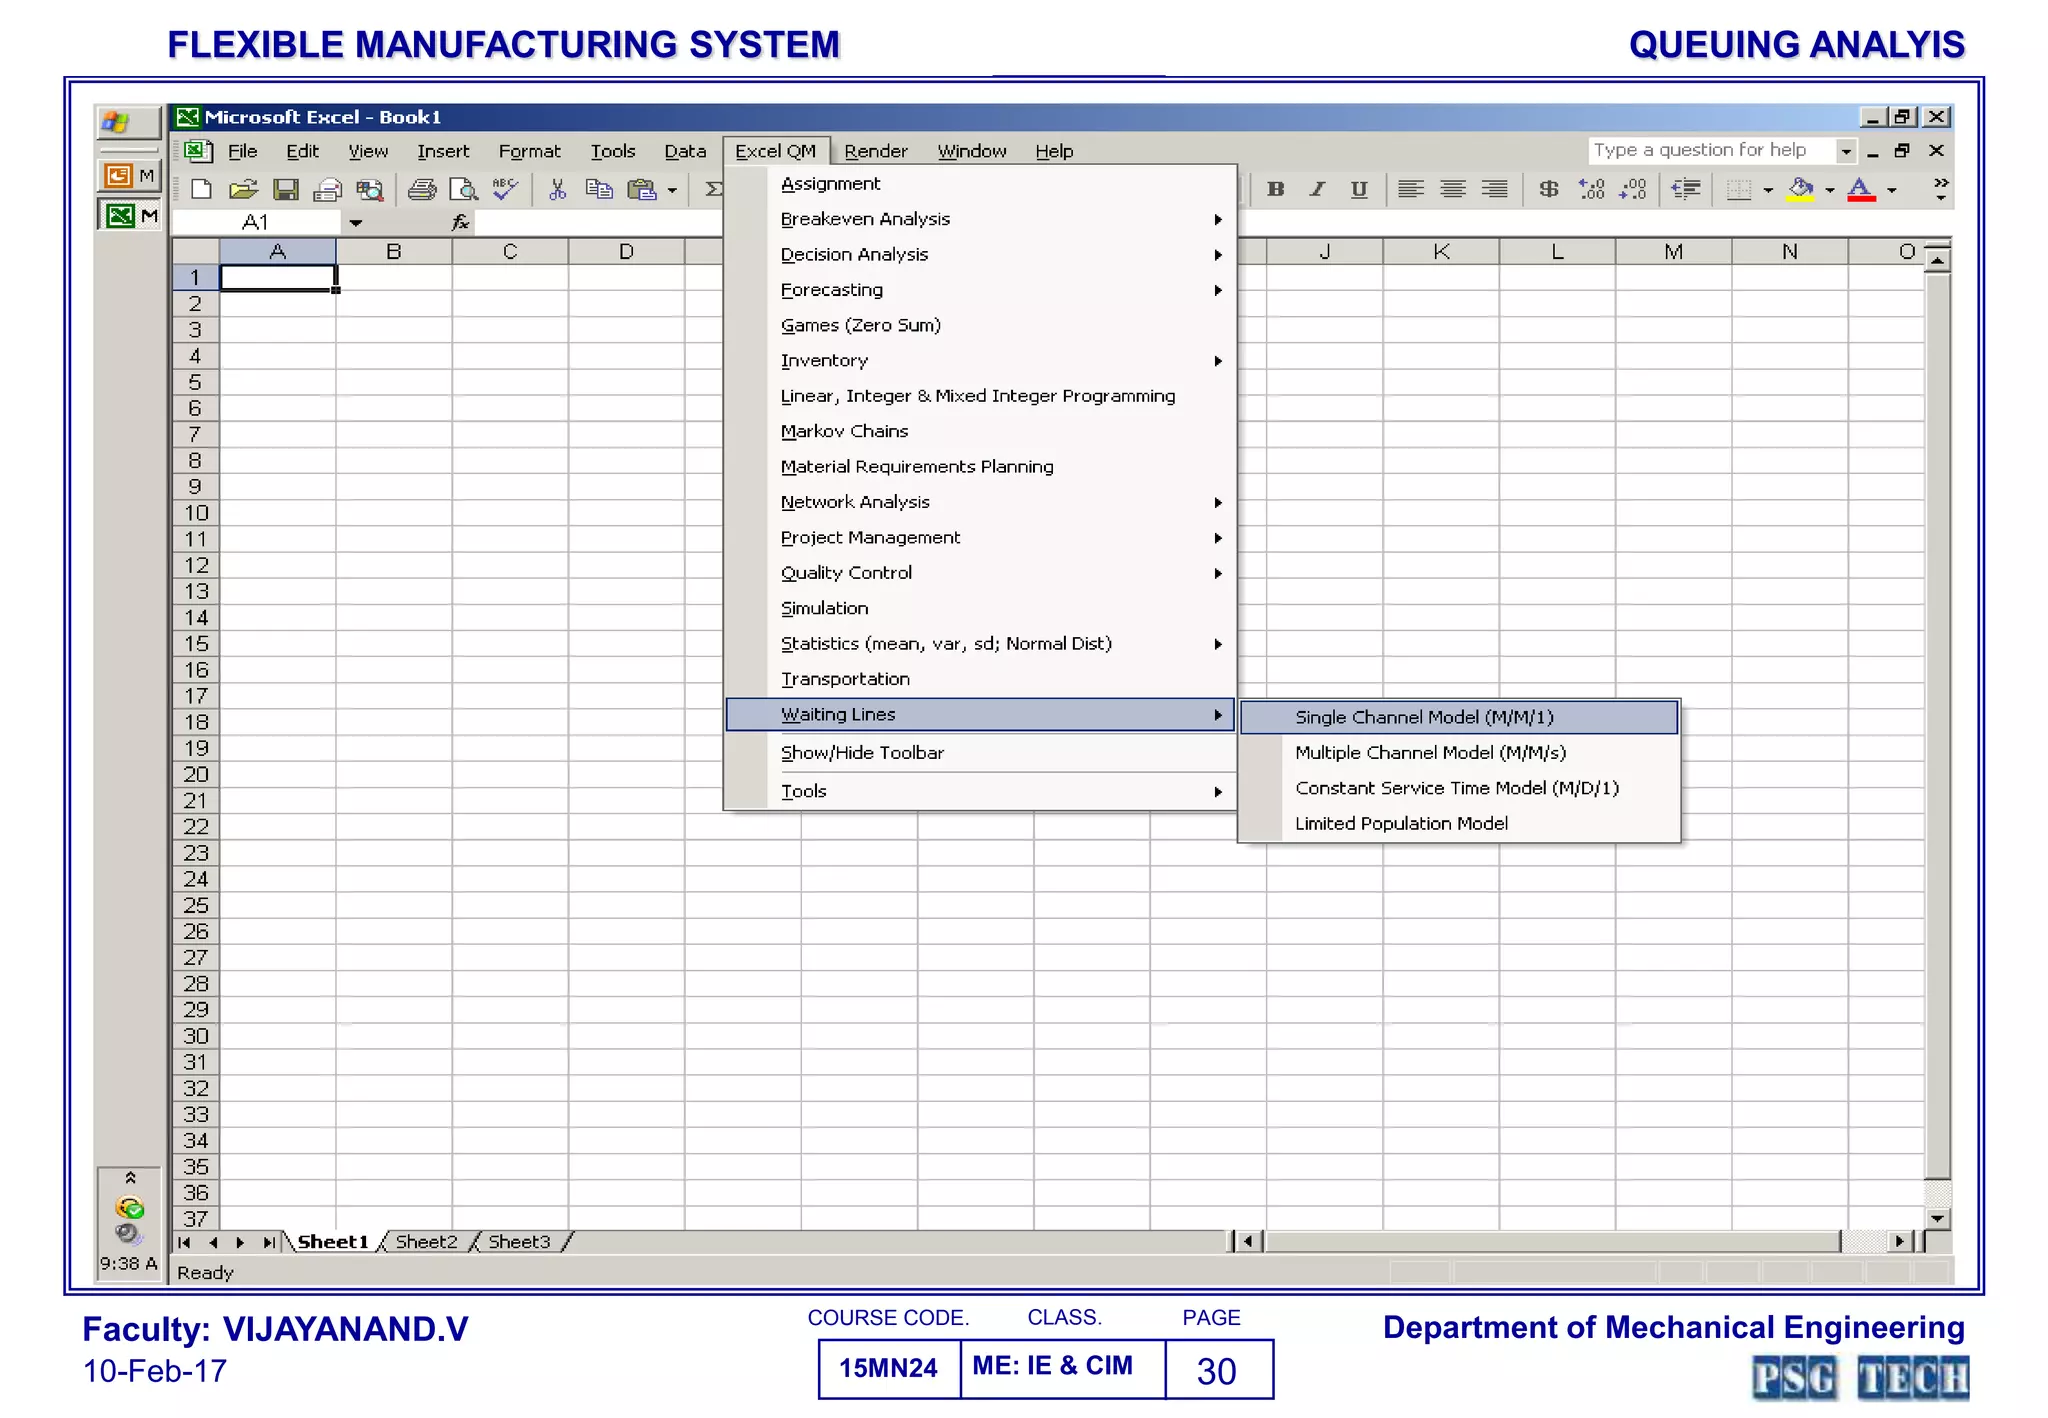The image size is (2048, 1418).
Task: Toggle Underline formatting
Action: point(1358,189)
